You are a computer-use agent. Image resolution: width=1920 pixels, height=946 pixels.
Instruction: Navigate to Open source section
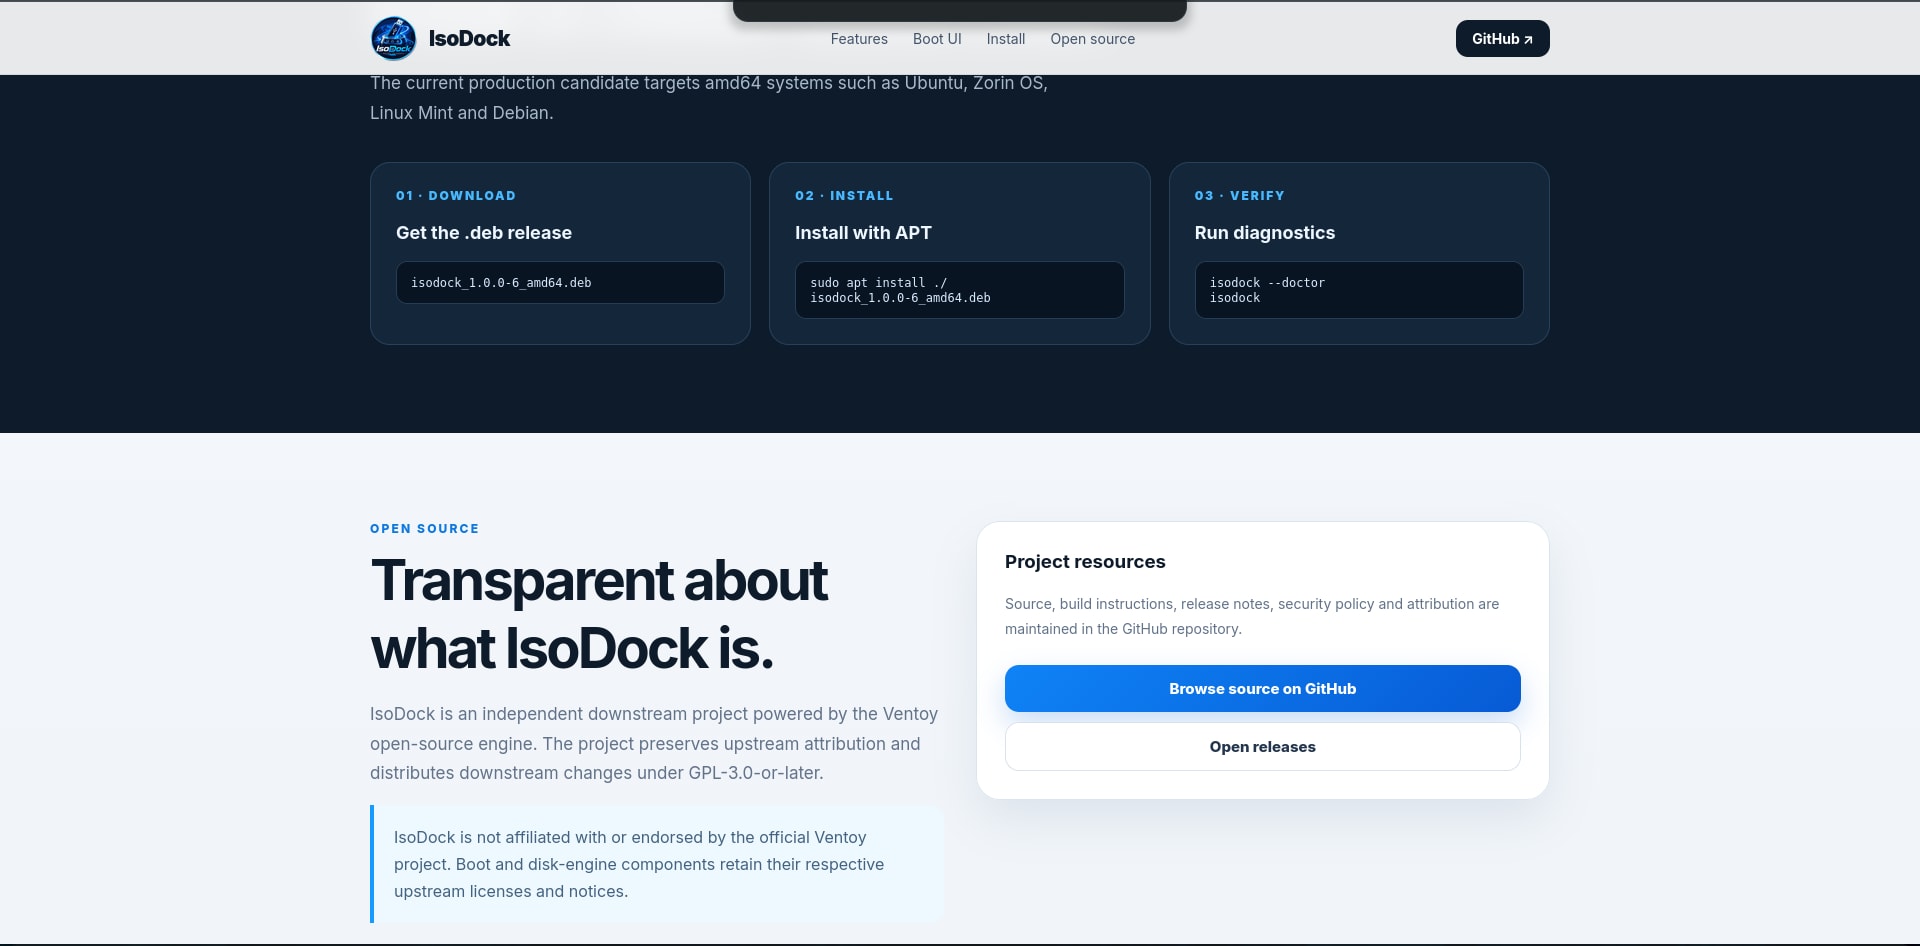click(1092, 39)
